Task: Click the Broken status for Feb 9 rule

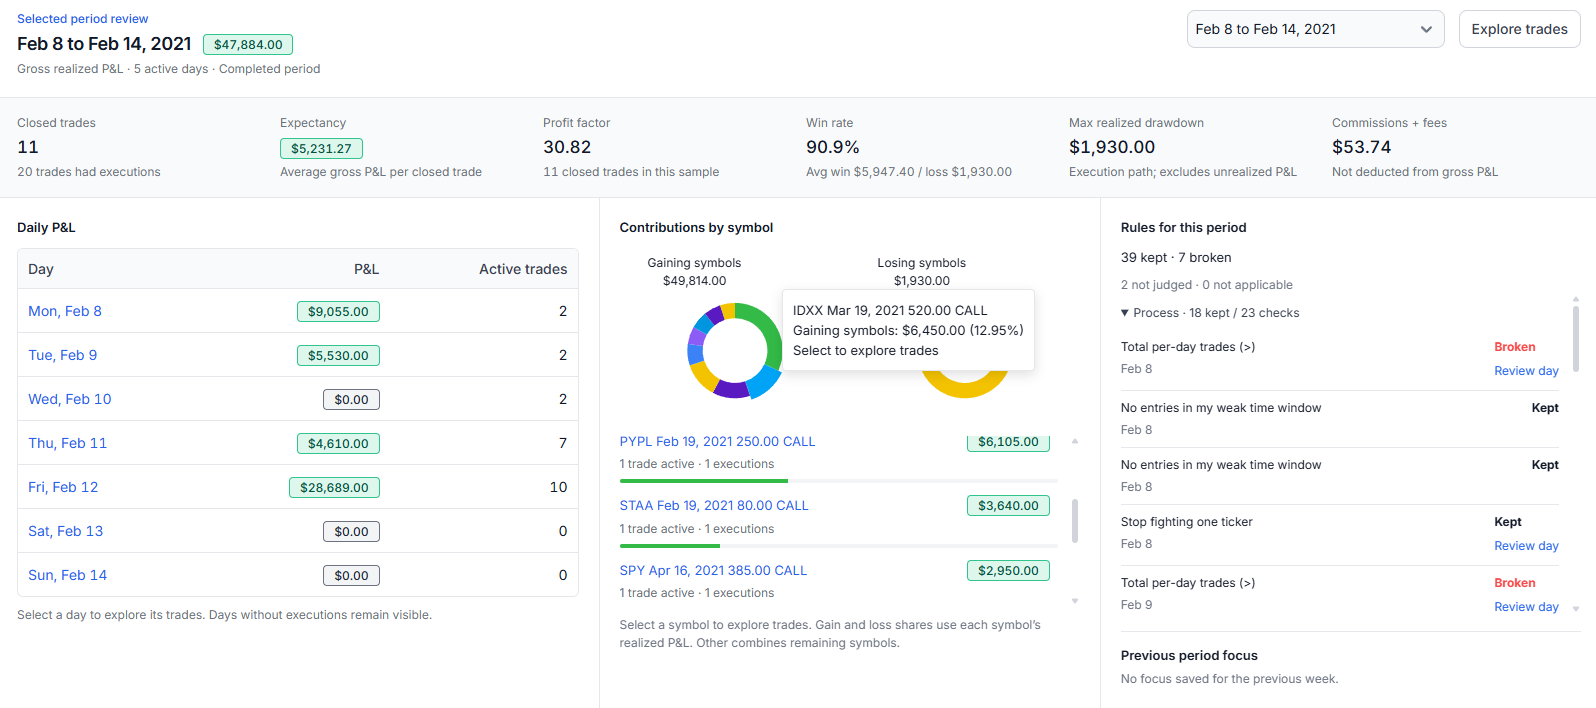Action: 1514,583
